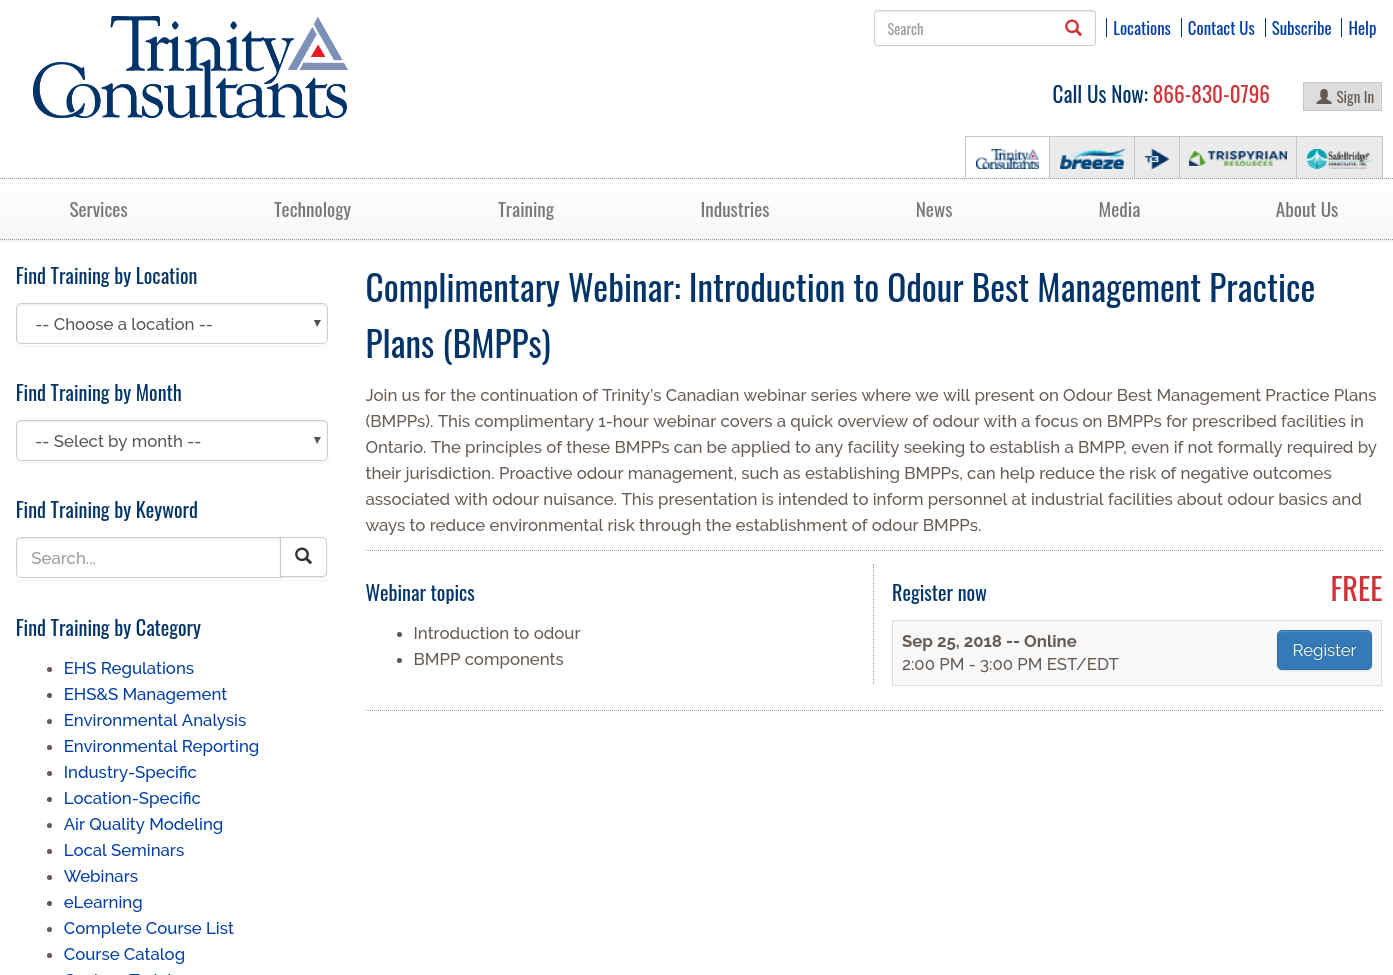Open the About Us menu
Image resolution: width=1393 pixels, height=975 pixels.
tap(1307, 210)
